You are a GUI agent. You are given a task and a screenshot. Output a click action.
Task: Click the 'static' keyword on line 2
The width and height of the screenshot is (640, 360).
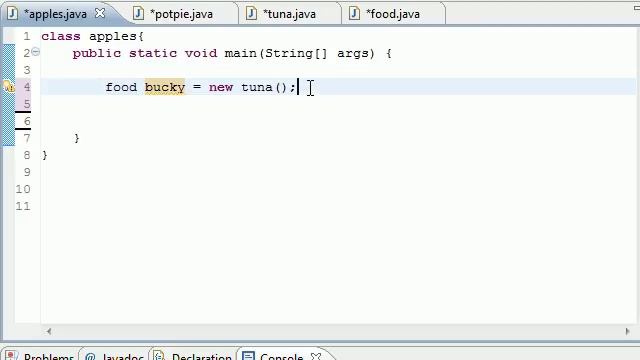pos(153,53)
